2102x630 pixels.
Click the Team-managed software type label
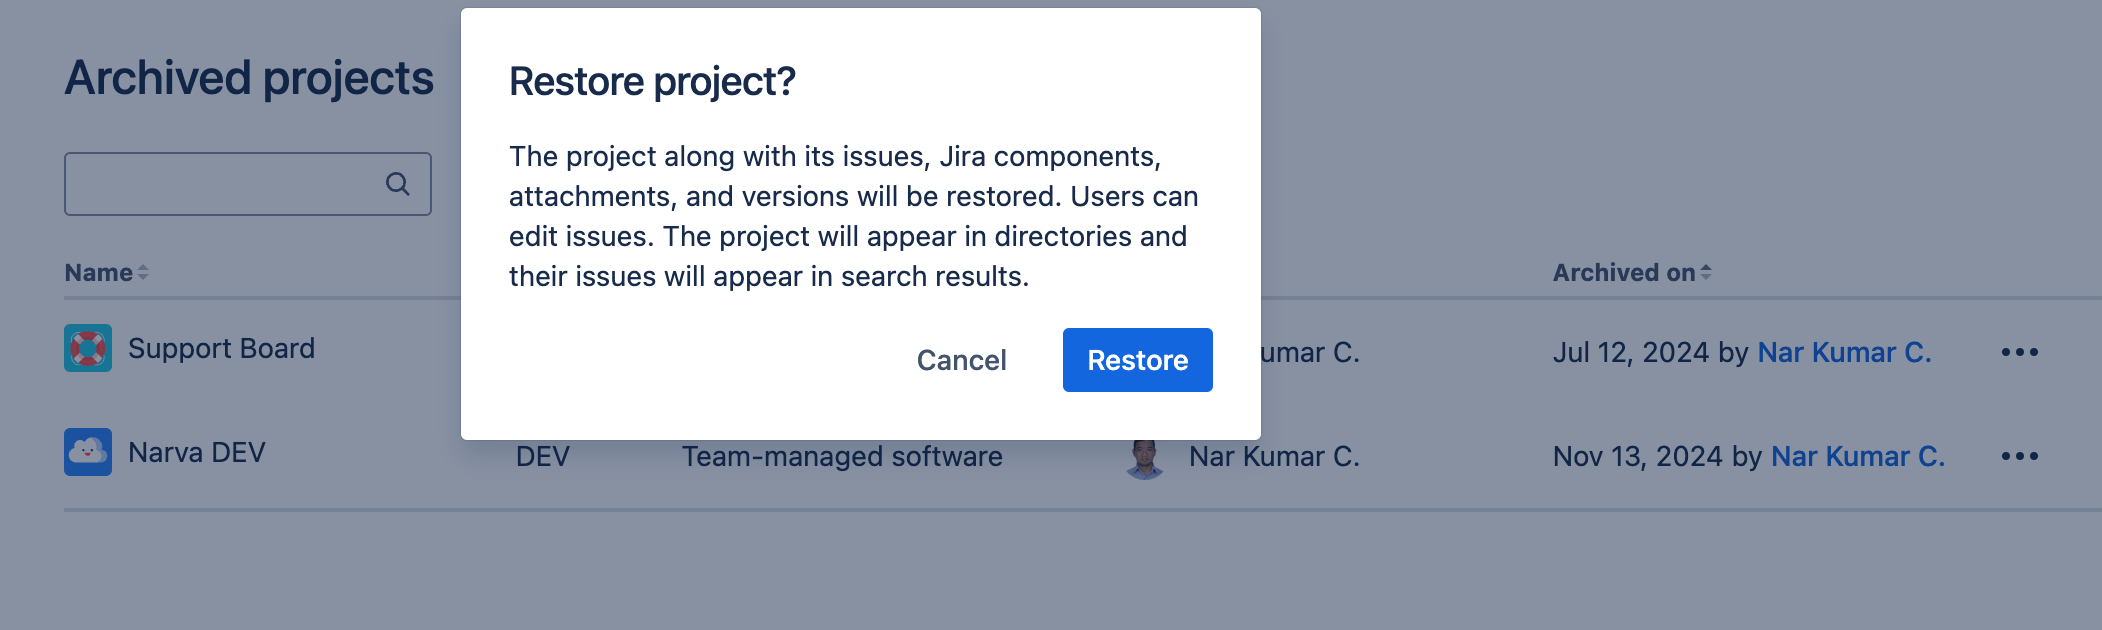842,456
